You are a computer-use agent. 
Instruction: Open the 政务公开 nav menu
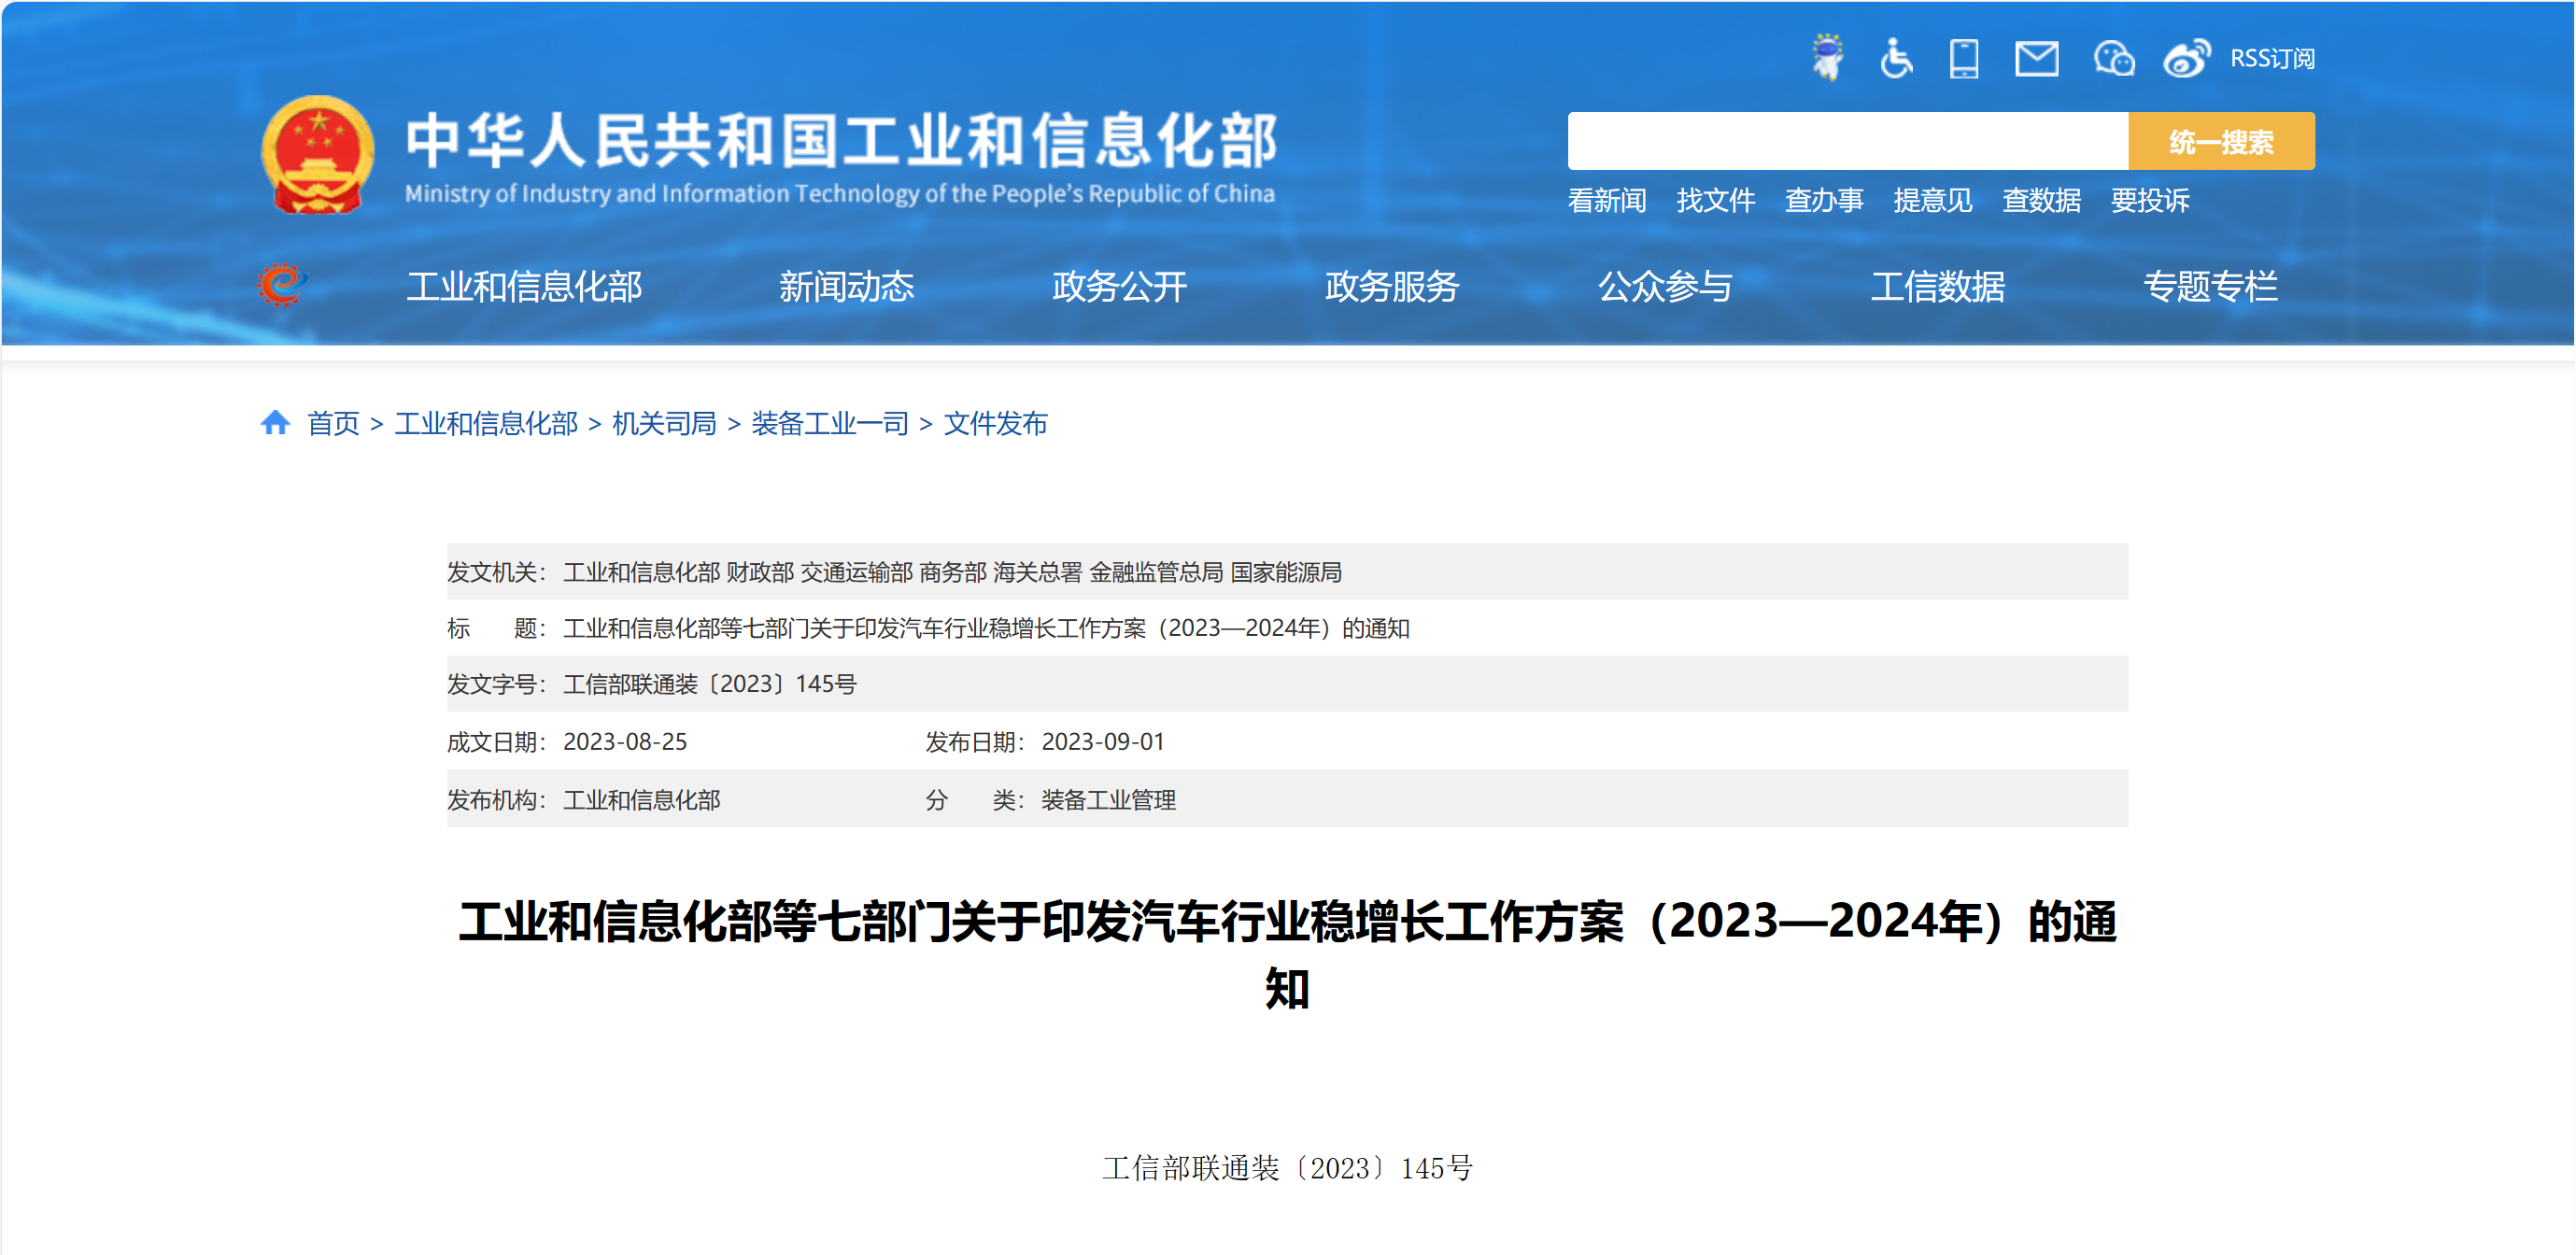click(1119, 287)
